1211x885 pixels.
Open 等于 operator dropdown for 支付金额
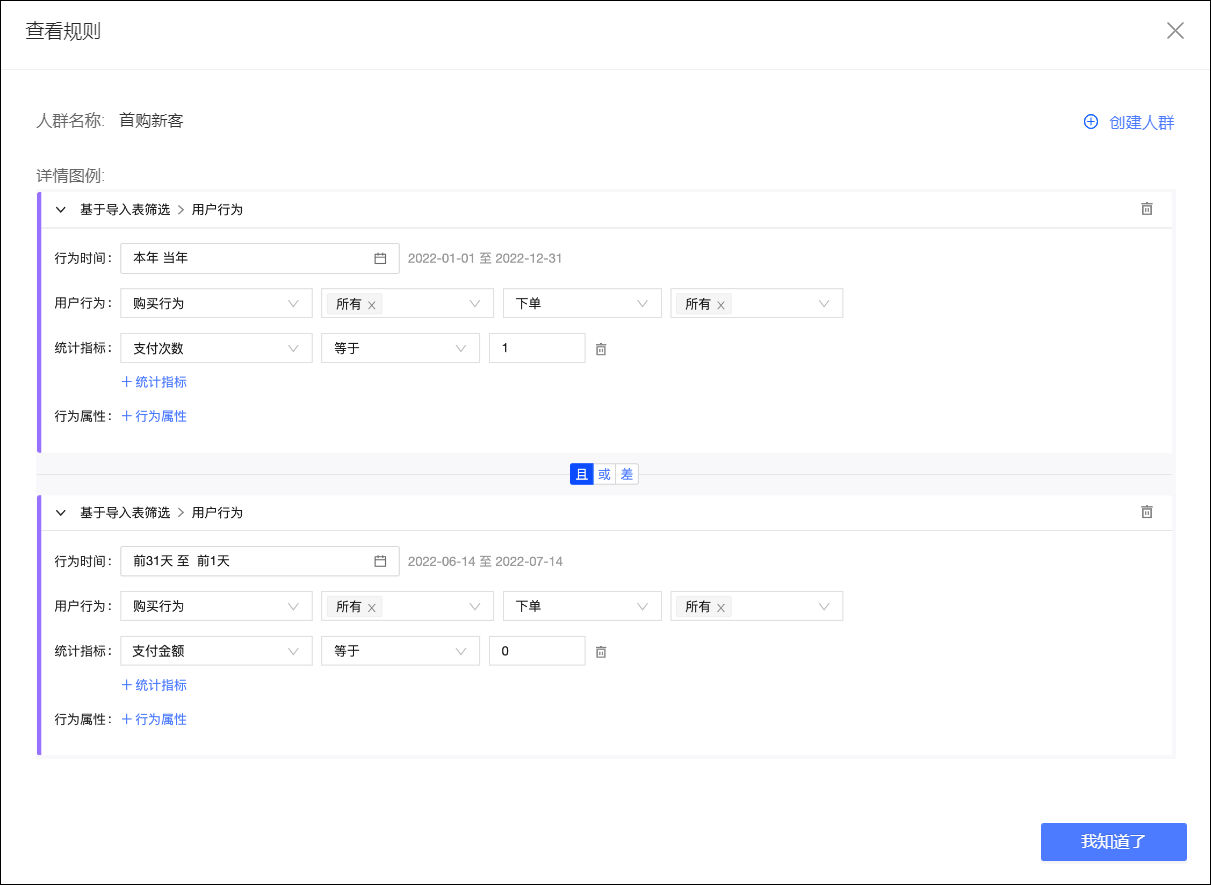[x=400, y=651]
